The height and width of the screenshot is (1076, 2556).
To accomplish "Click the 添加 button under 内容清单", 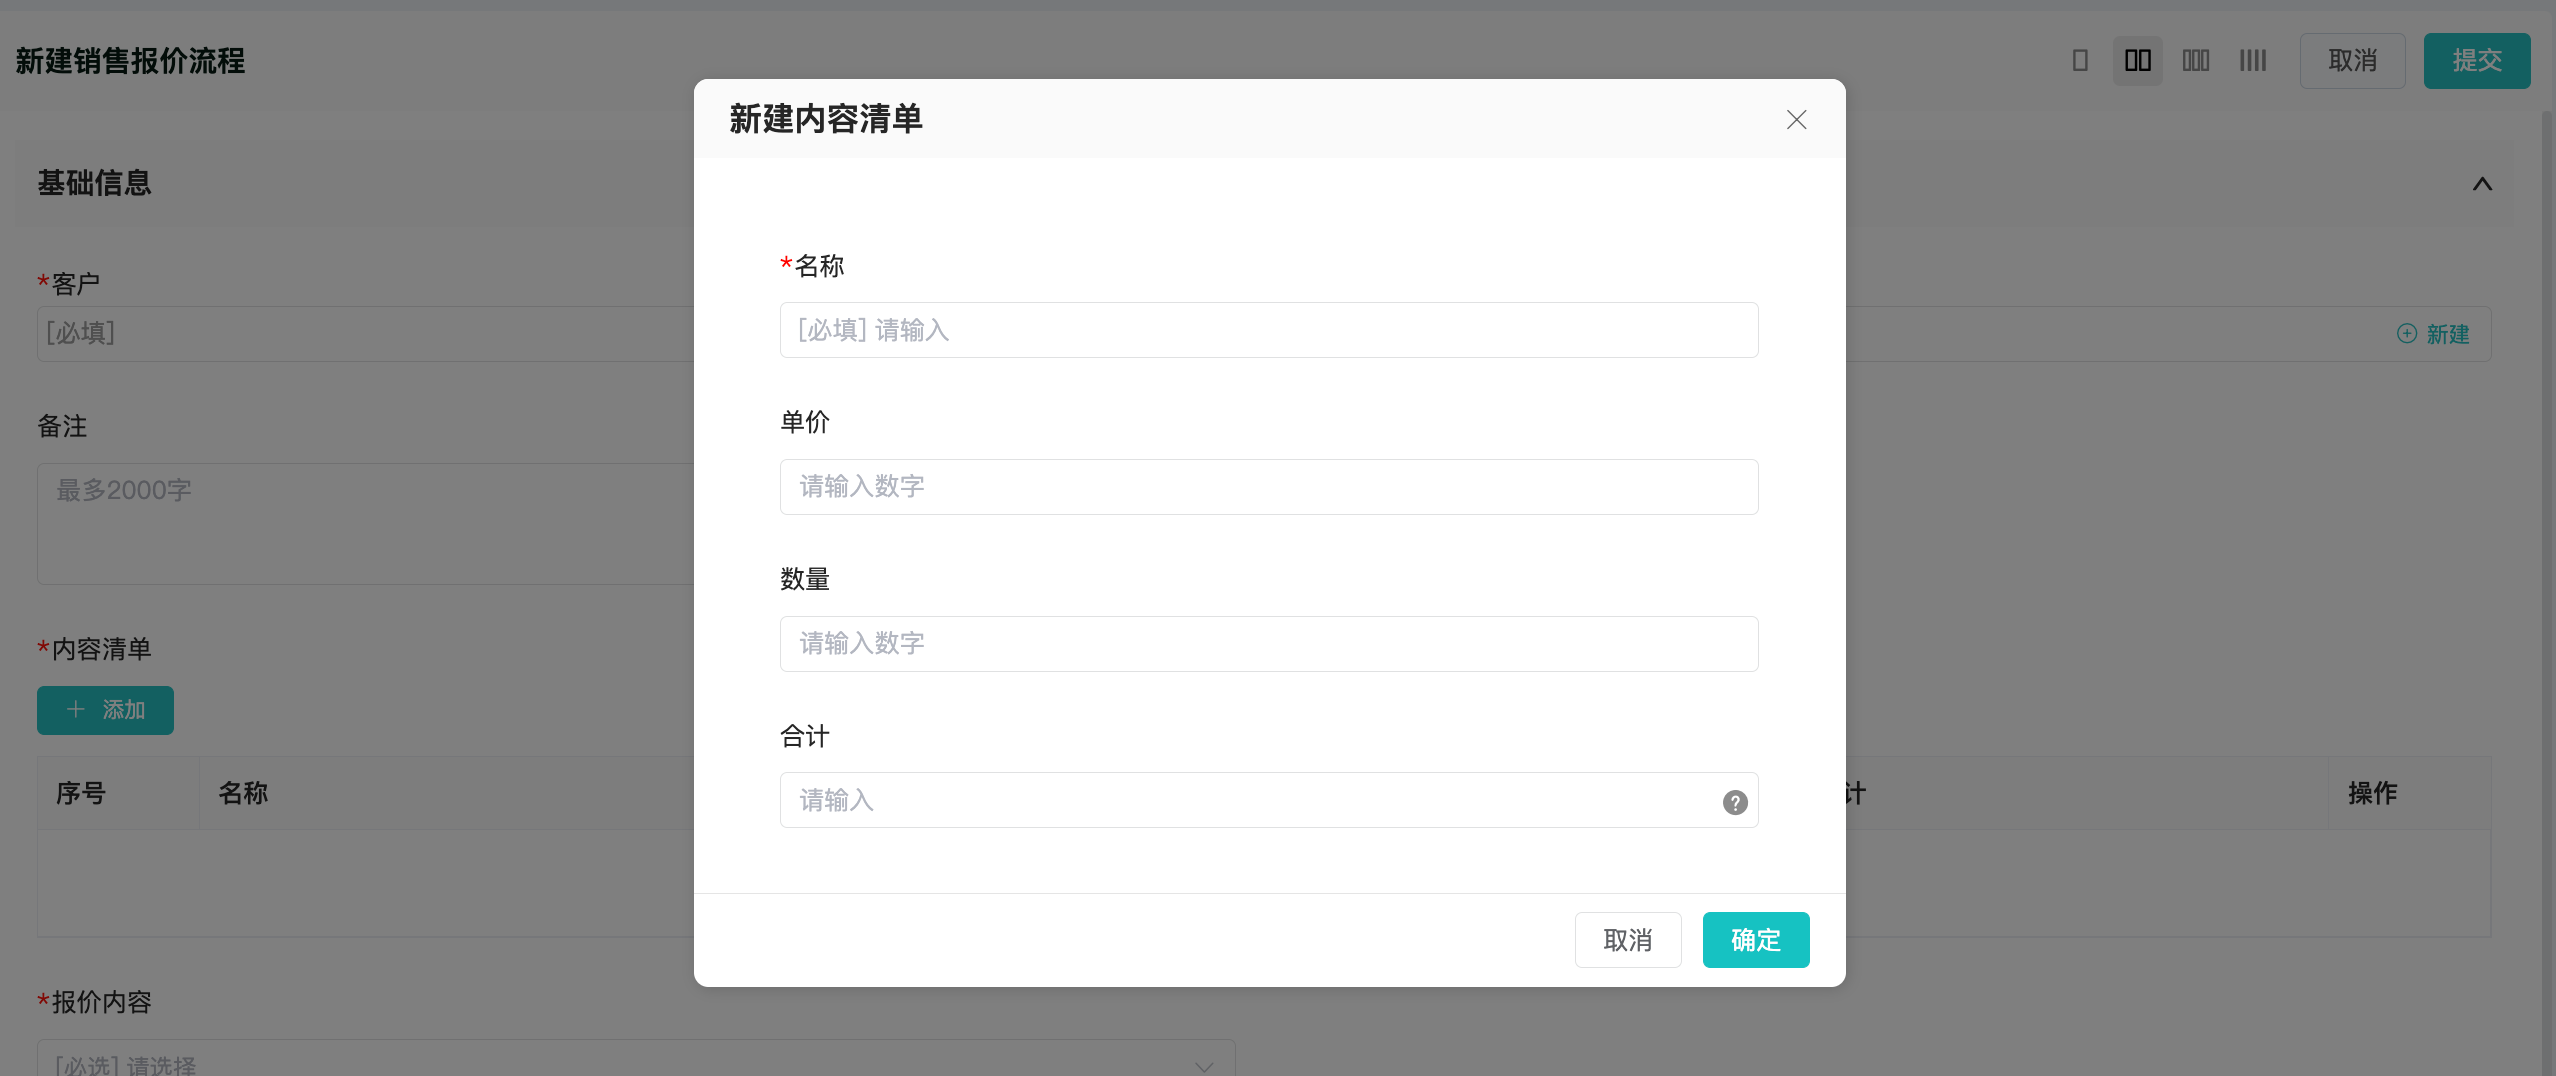I will 105,710.
